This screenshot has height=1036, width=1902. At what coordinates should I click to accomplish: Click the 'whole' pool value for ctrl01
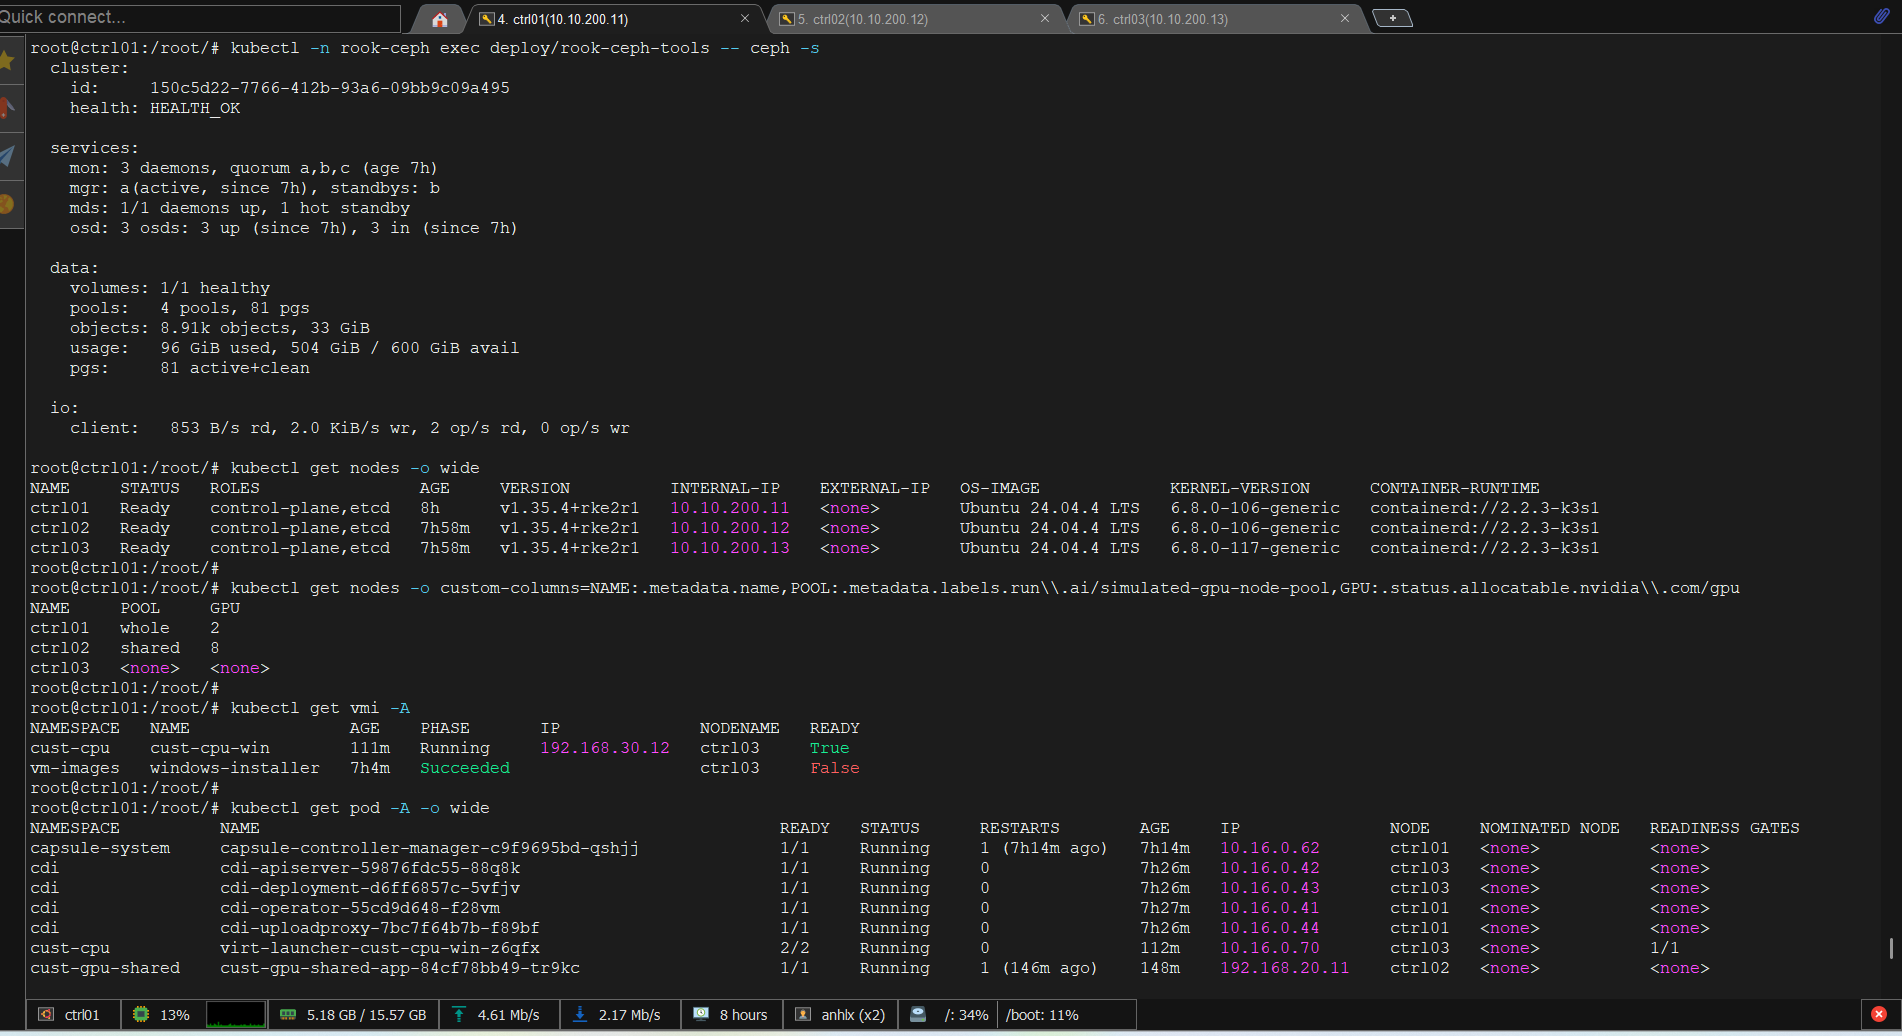(x=145, y=628)
